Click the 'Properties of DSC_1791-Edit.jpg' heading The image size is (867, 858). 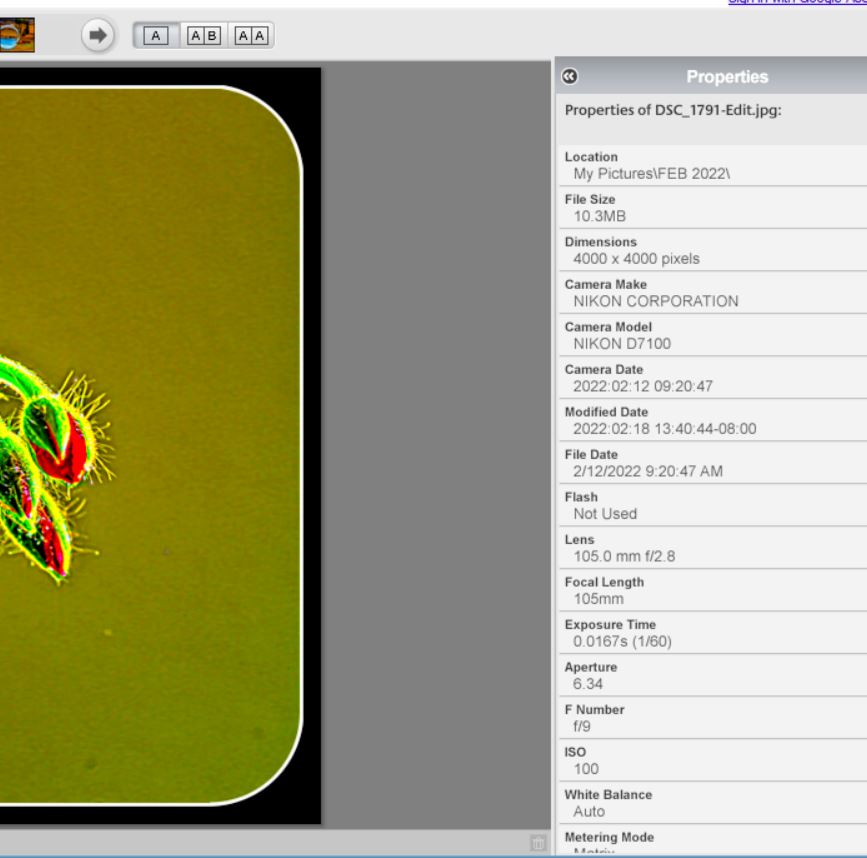pos(673,110)
